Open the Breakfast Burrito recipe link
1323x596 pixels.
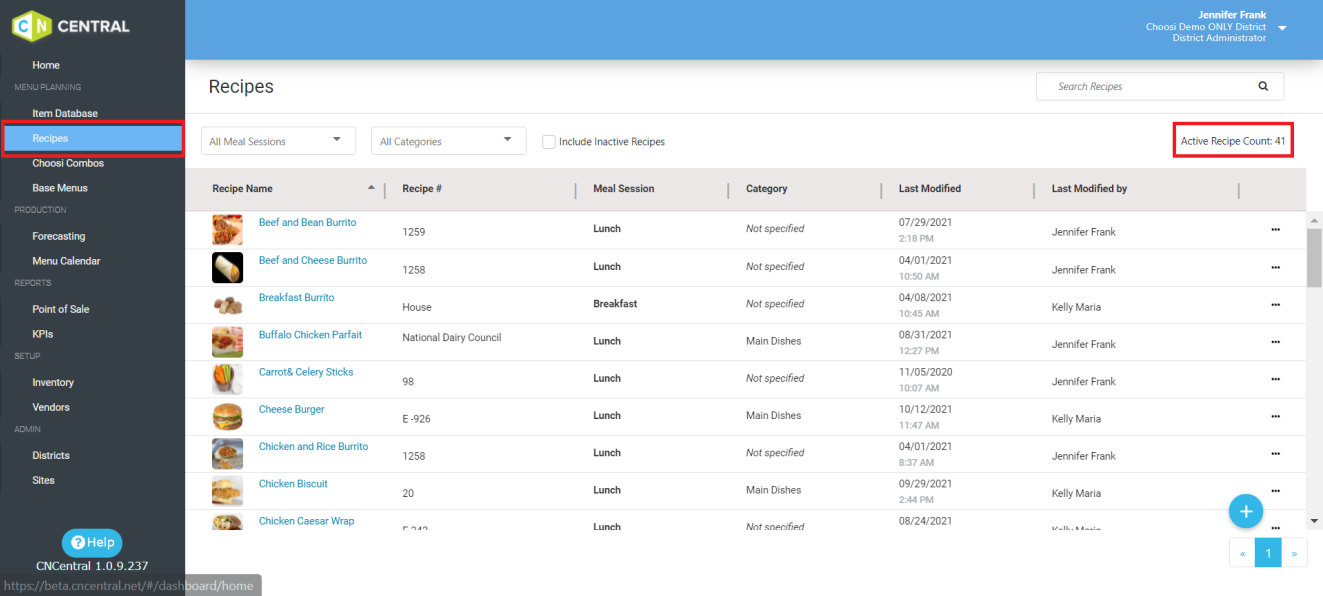(x=296, y=298)
